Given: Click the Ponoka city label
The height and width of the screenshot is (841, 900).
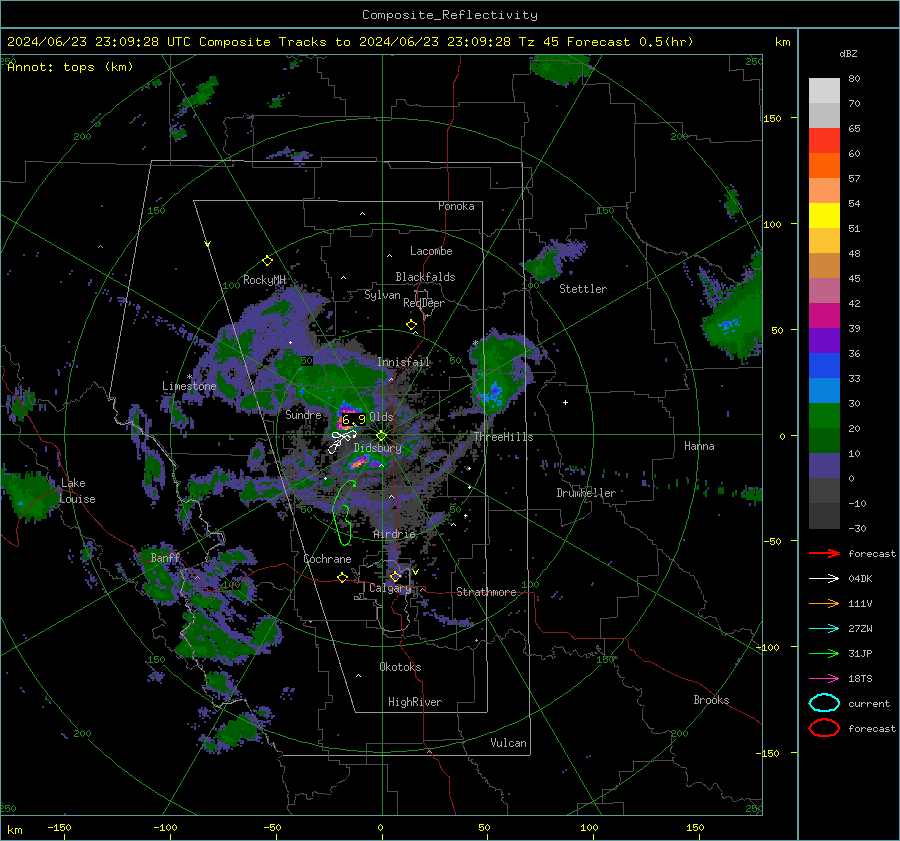Looking at the screenshot, I should click(x=456, y=206).
